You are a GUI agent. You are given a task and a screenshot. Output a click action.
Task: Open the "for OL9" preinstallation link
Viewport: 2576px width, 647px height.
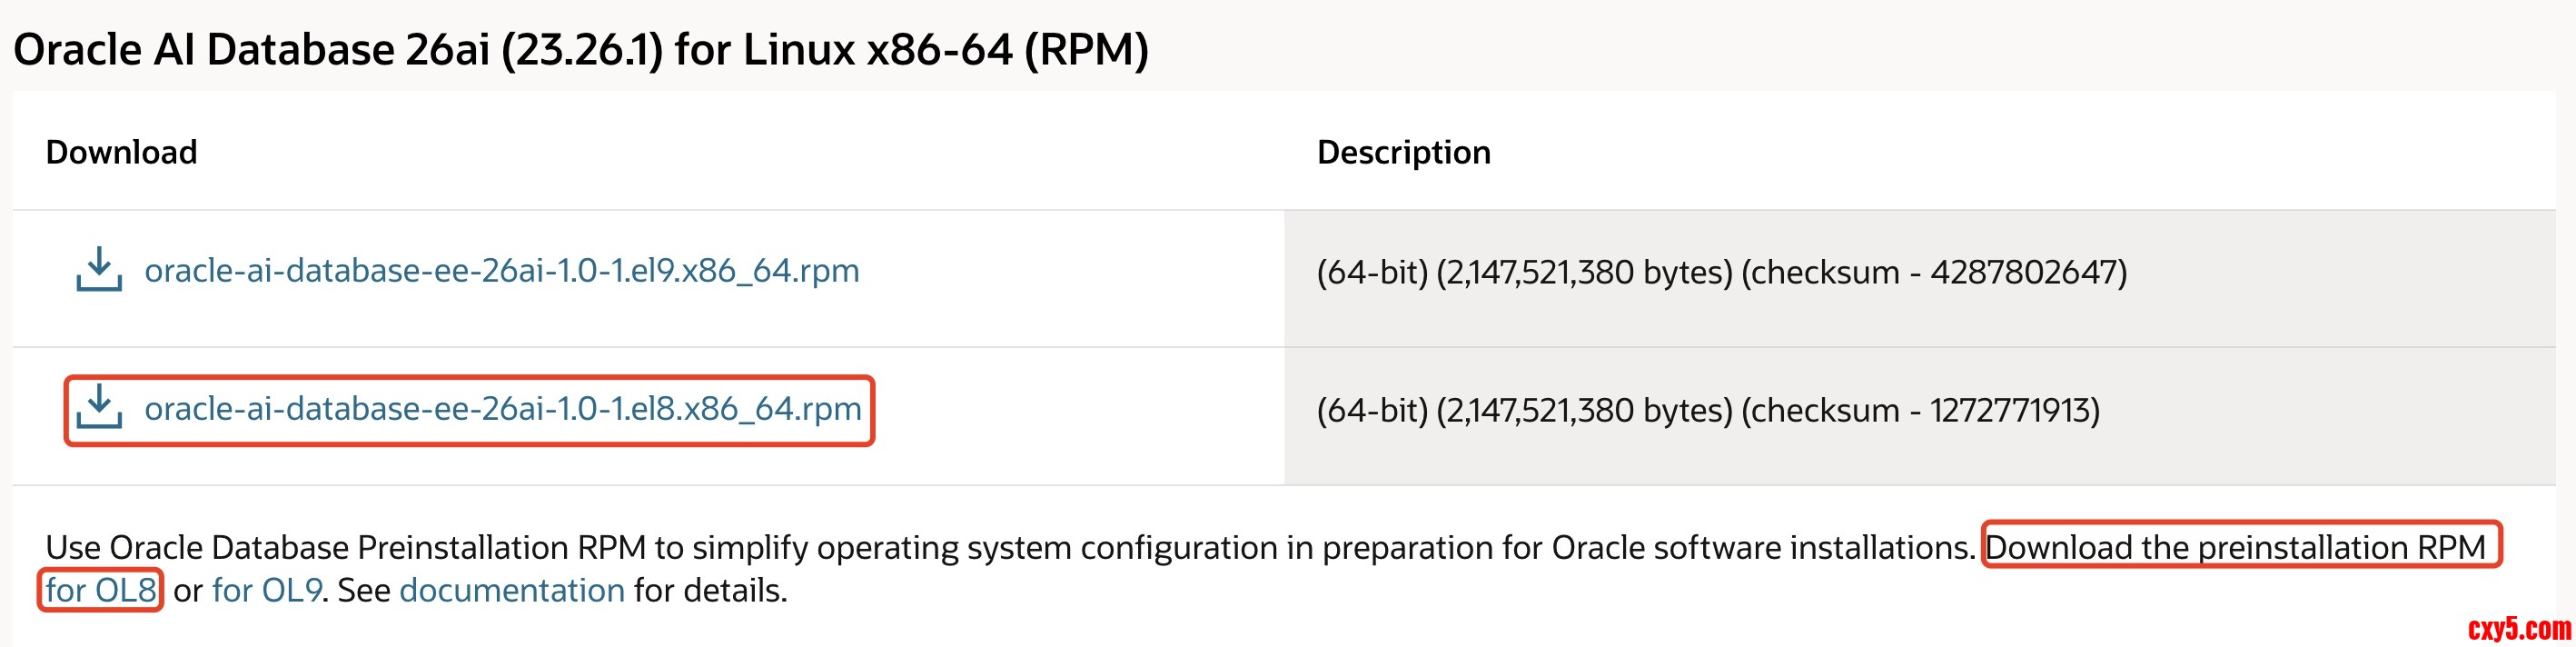[266, 590]
